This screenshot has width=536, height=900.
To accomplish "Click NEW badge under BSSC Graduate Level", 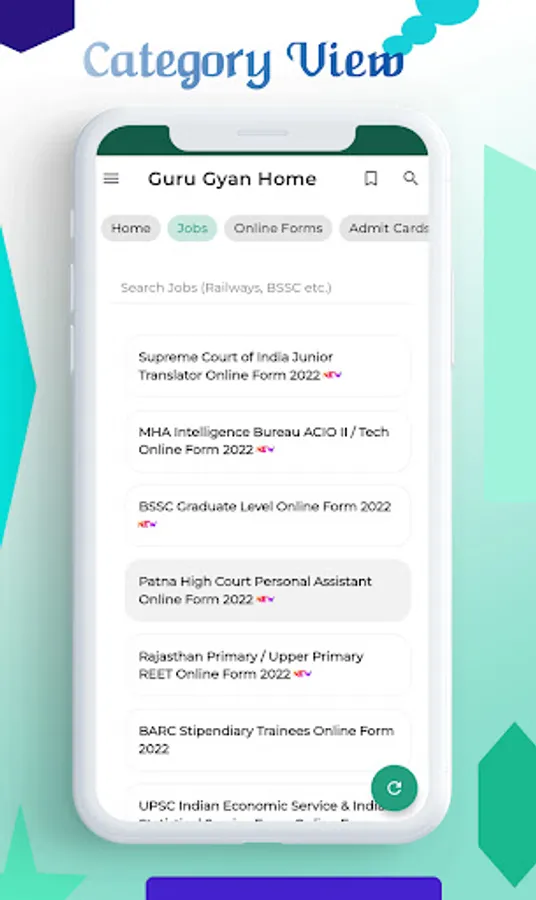I will coord(147,524).
